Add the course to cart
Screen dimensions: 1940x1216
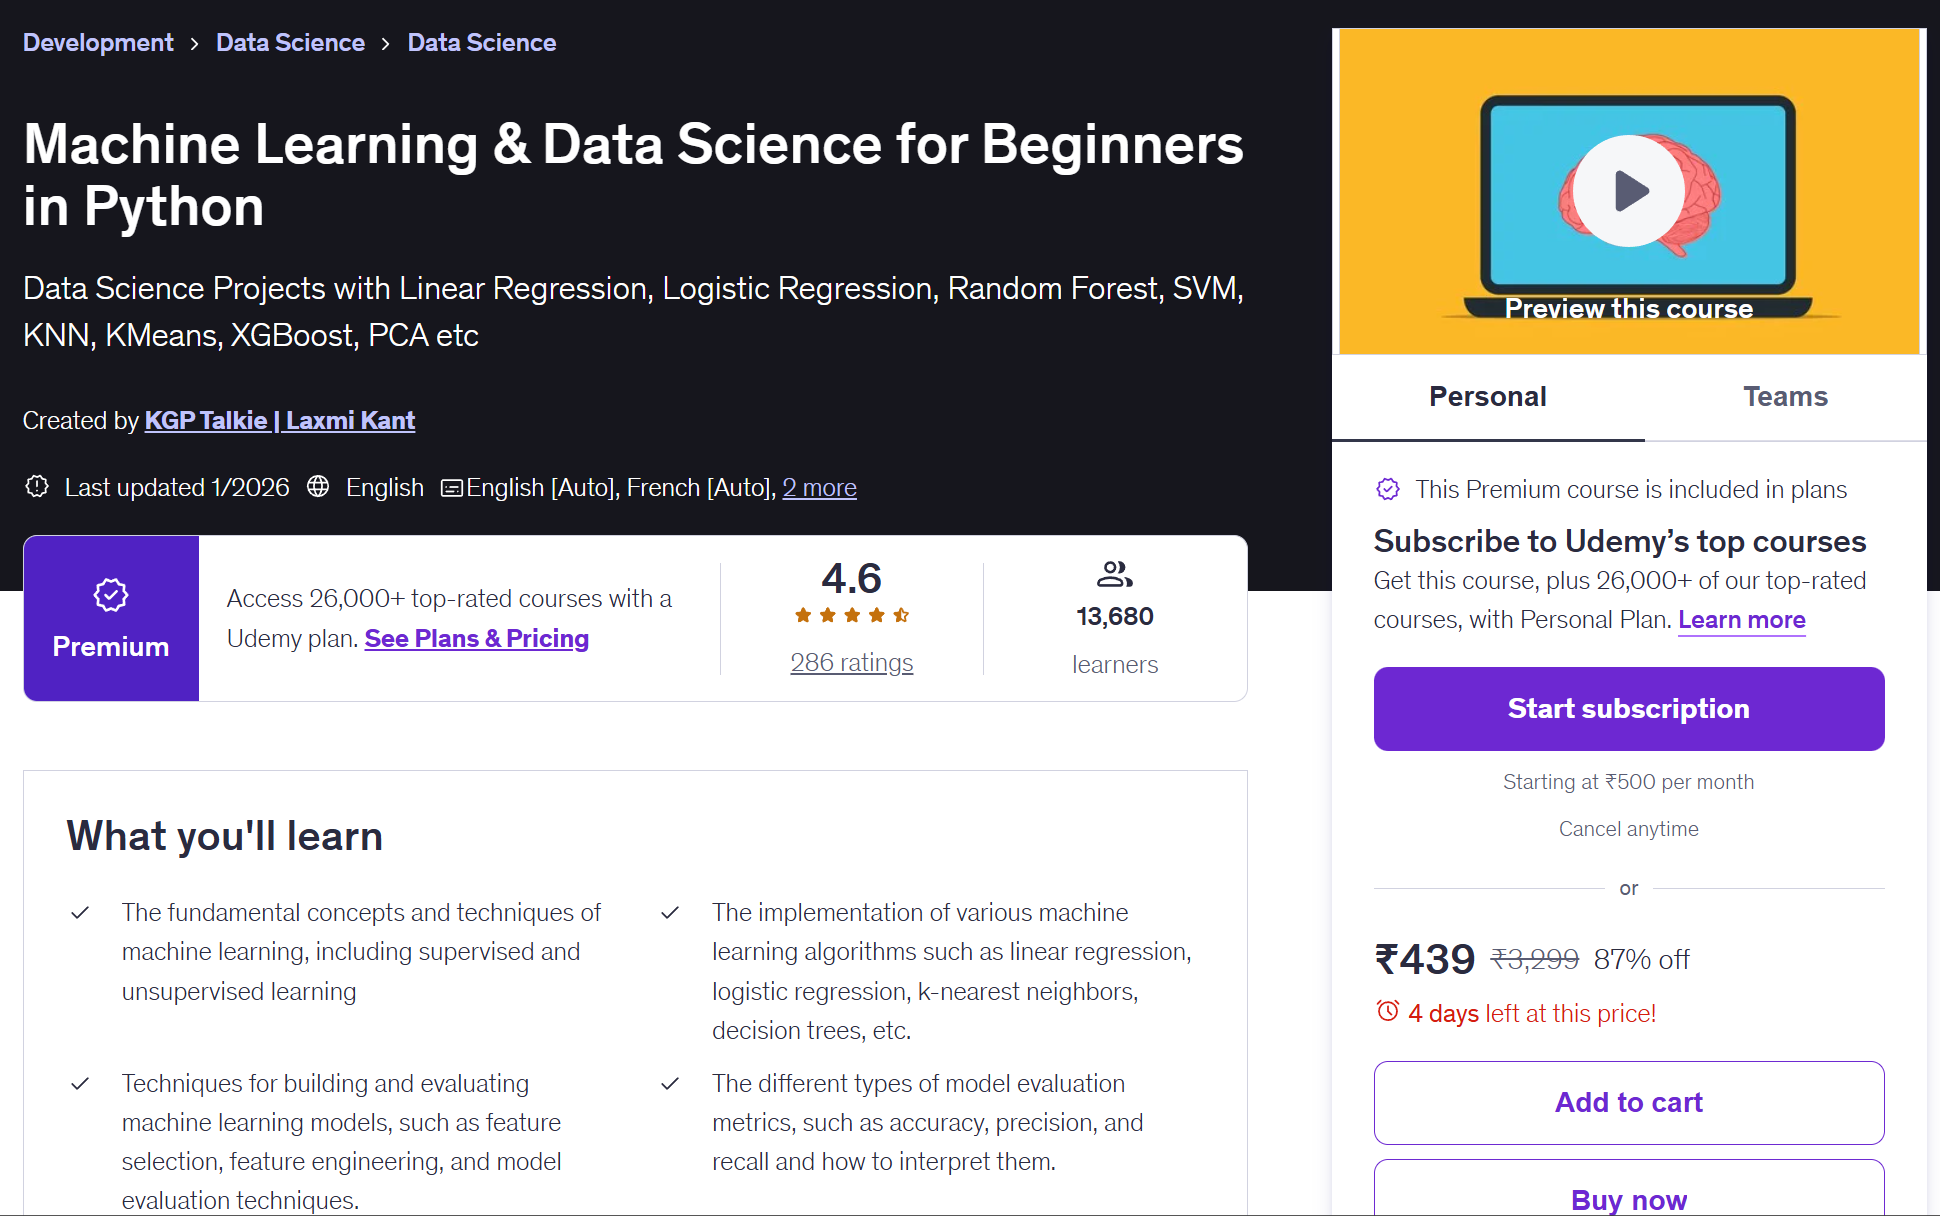1628,1102
